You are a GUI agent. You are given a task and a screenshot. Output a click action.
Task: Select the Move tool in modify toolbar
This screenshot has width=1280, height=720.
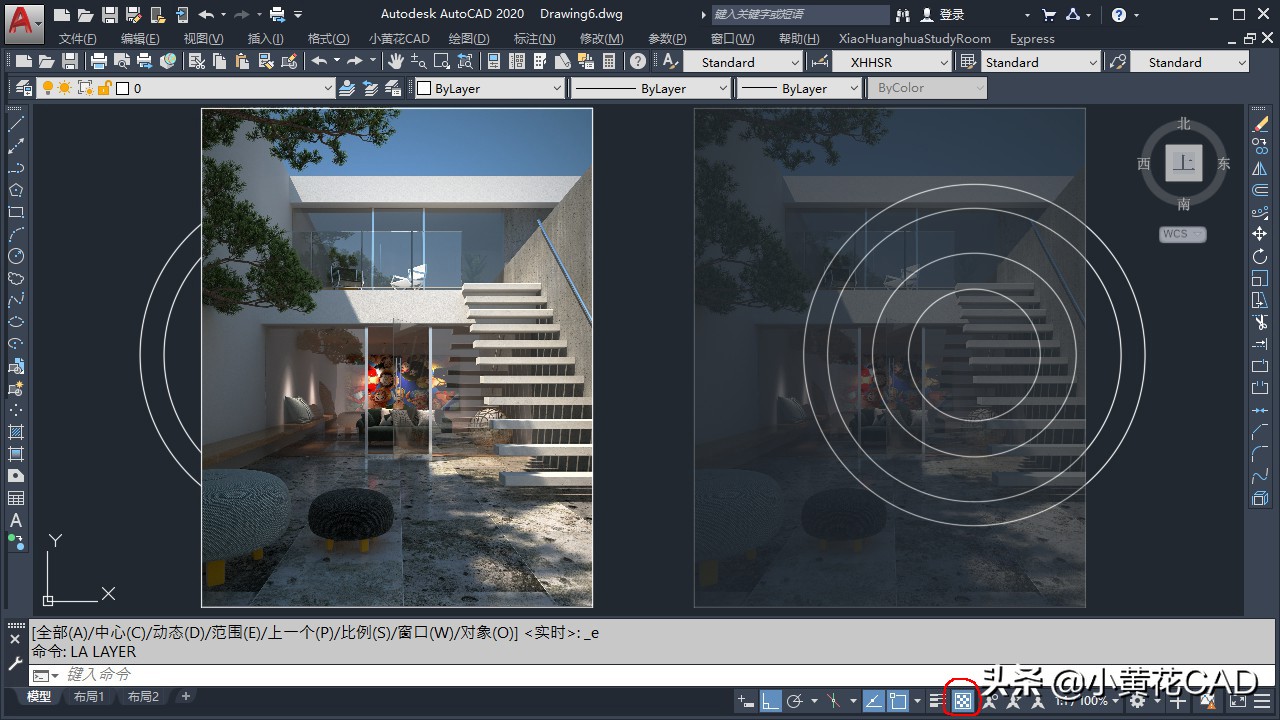pos(1259,233)
